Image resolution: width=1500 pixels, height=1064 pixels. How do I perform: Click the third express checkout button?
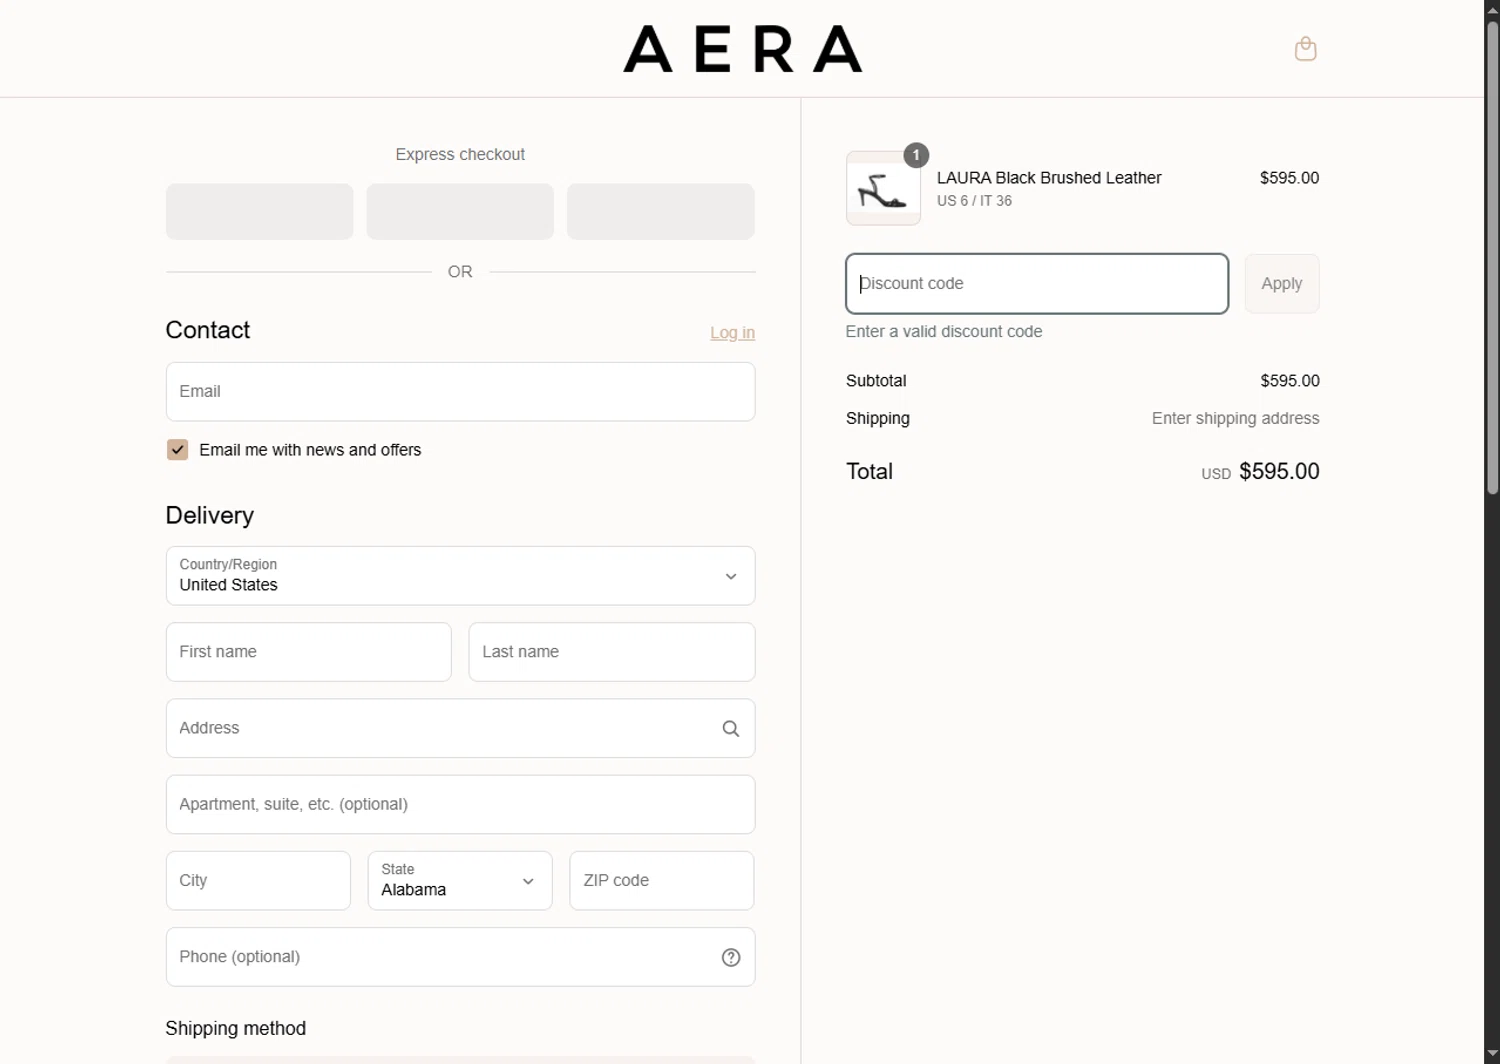point(661,211)
